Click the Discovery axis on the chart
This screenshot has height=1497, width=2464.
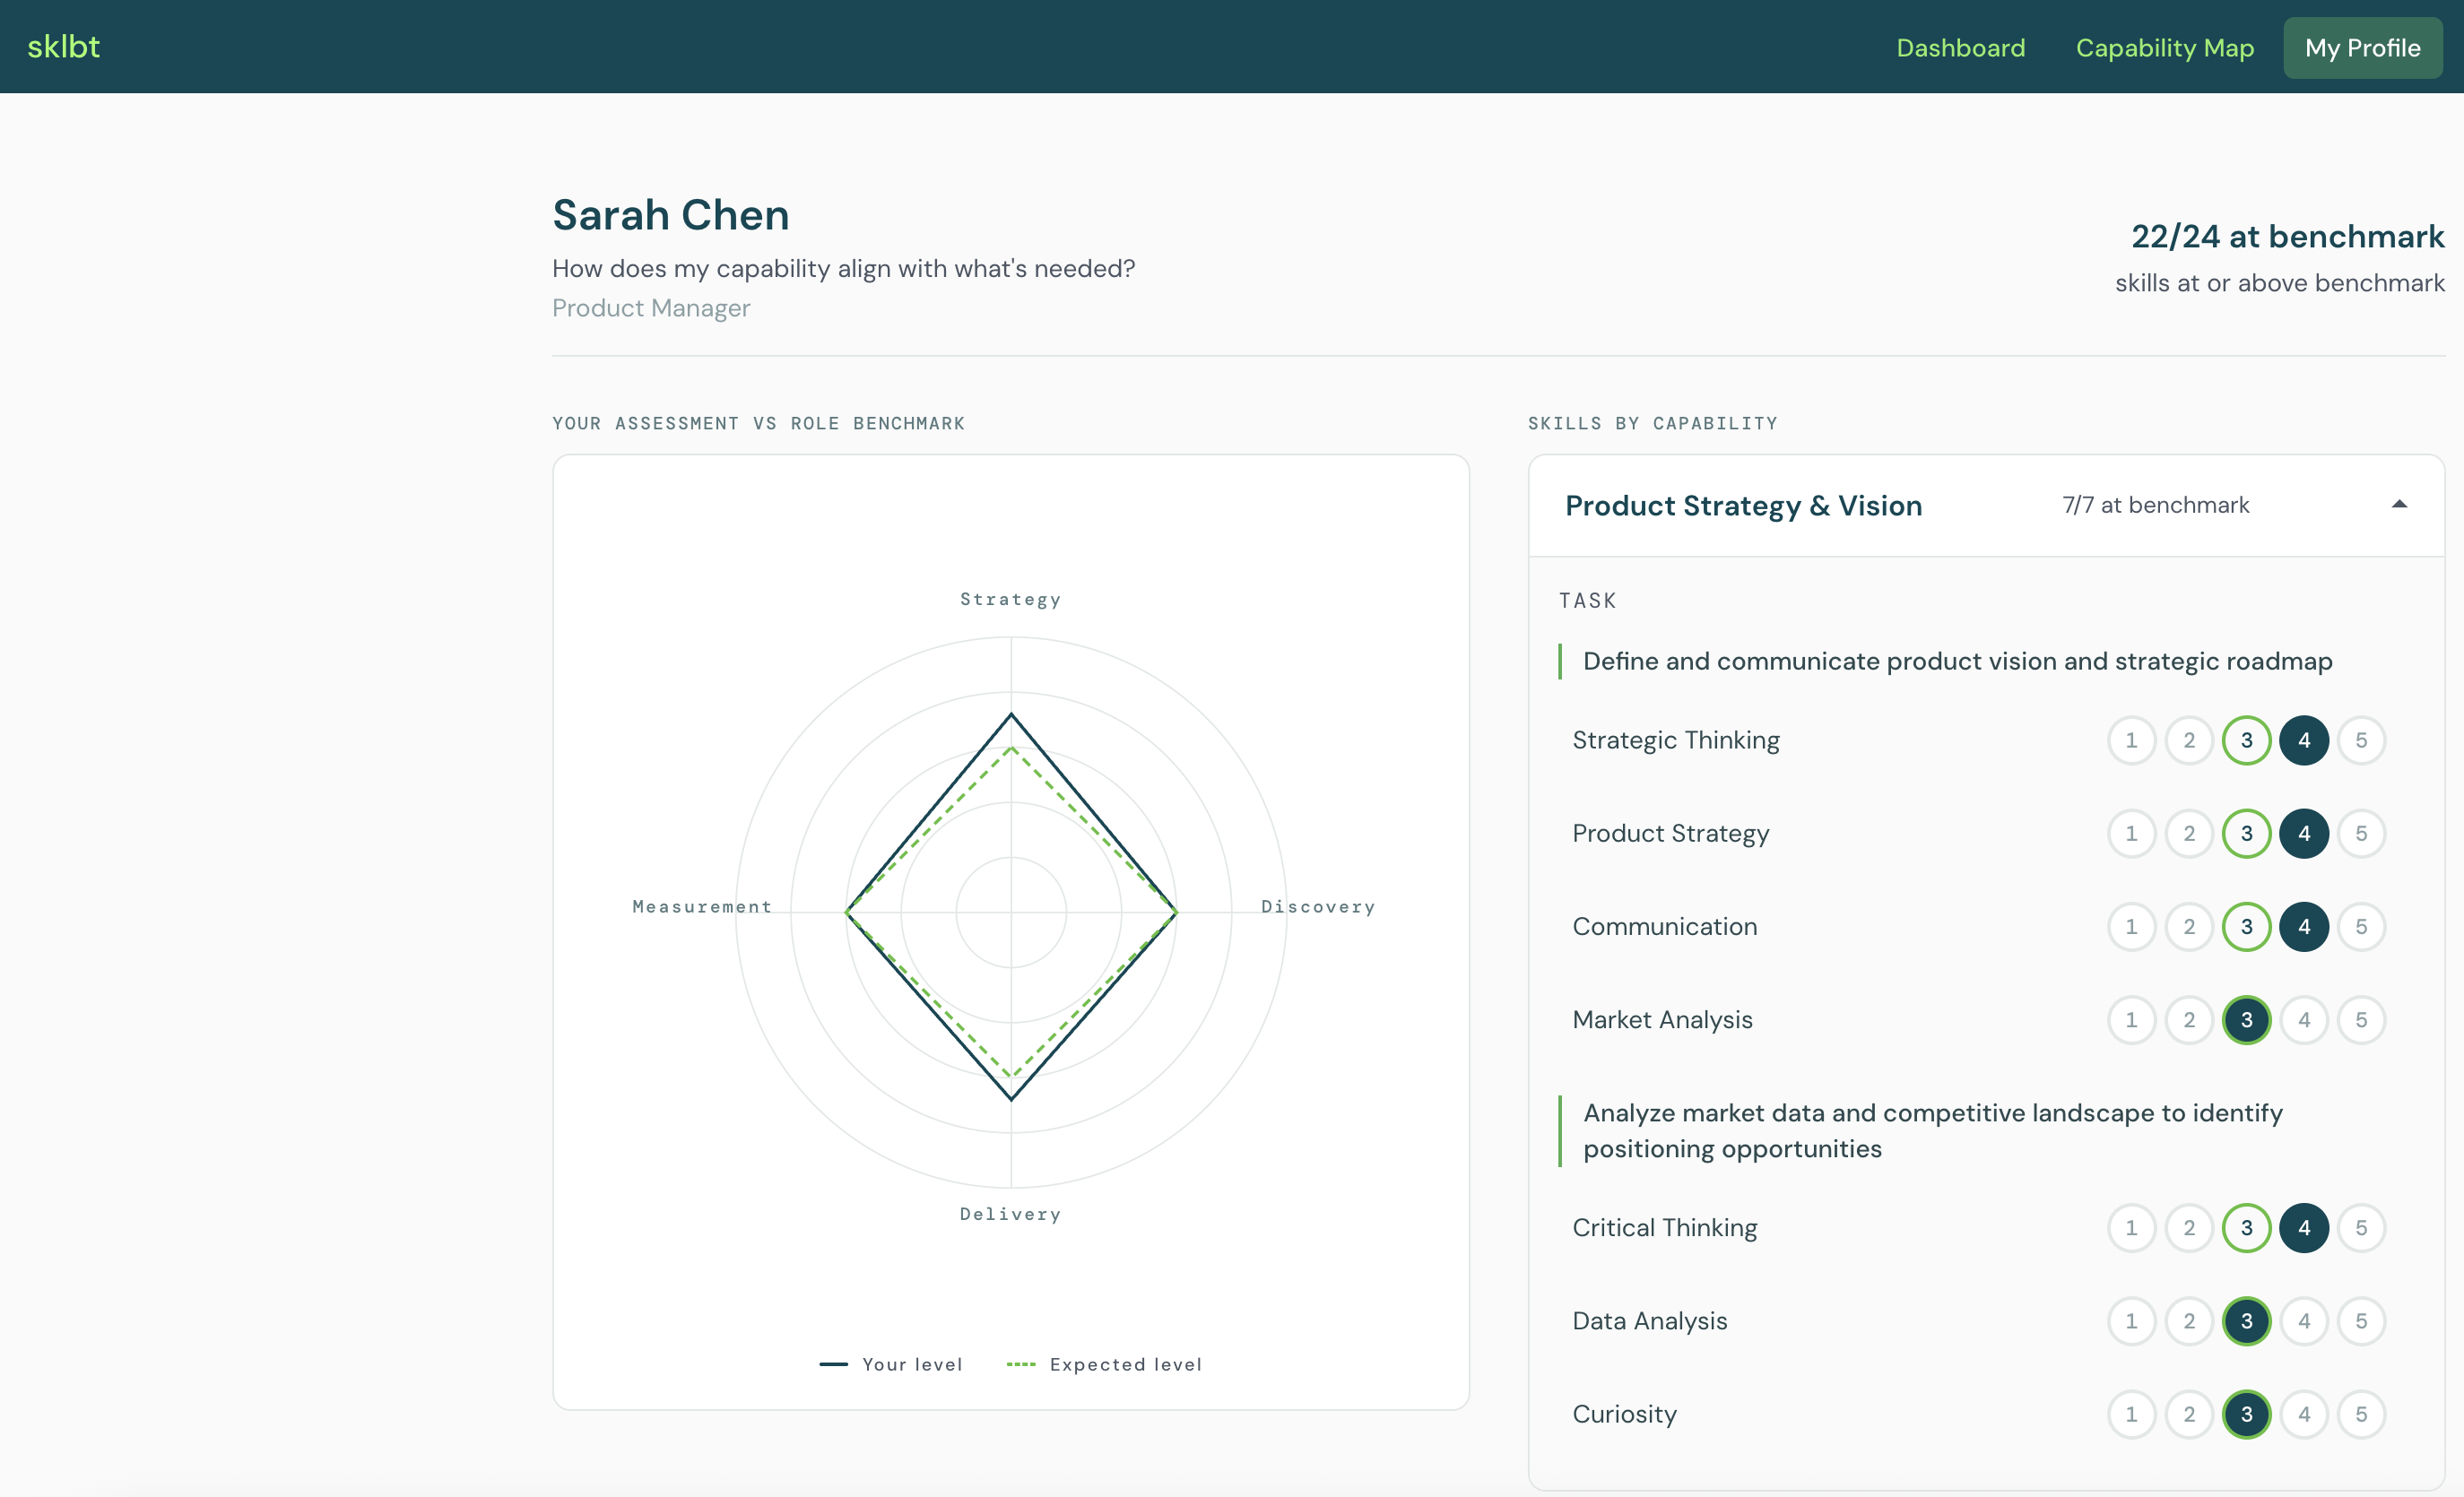[1318, 906]
